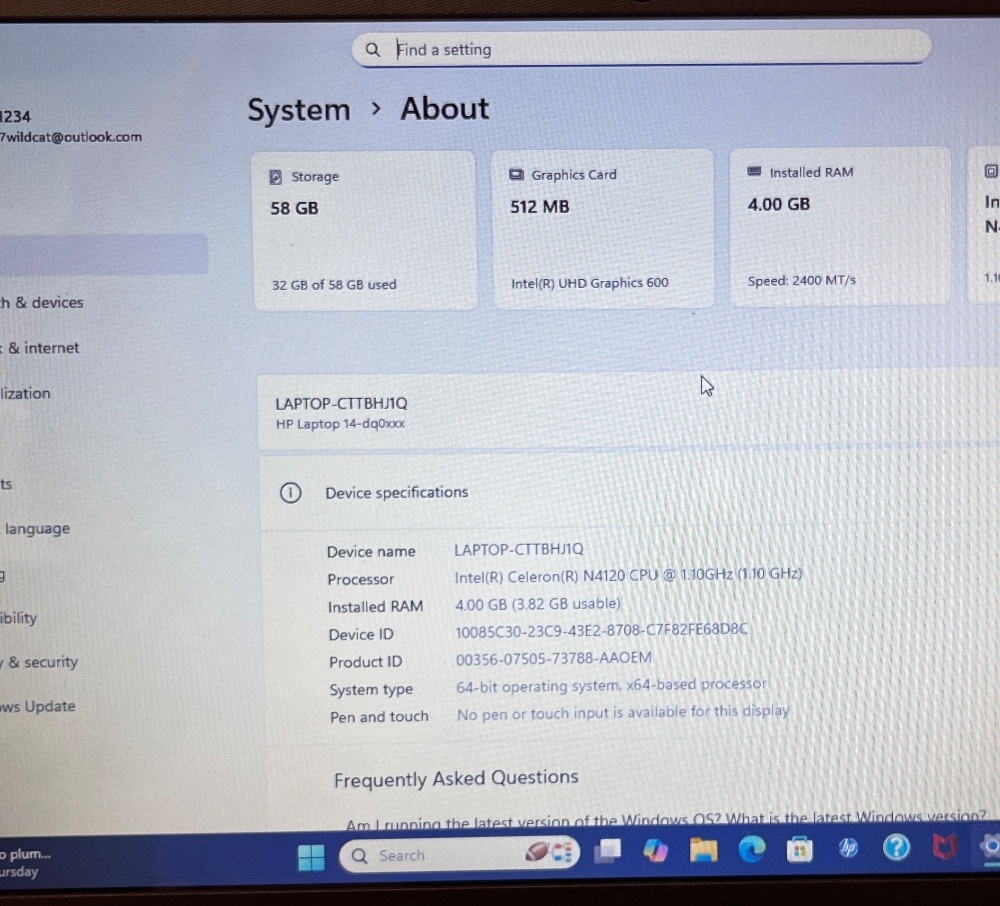The width and height of the screenshot is (1000, 906).
Task: Open the Windows Start menu
Action: pos(311,857)
